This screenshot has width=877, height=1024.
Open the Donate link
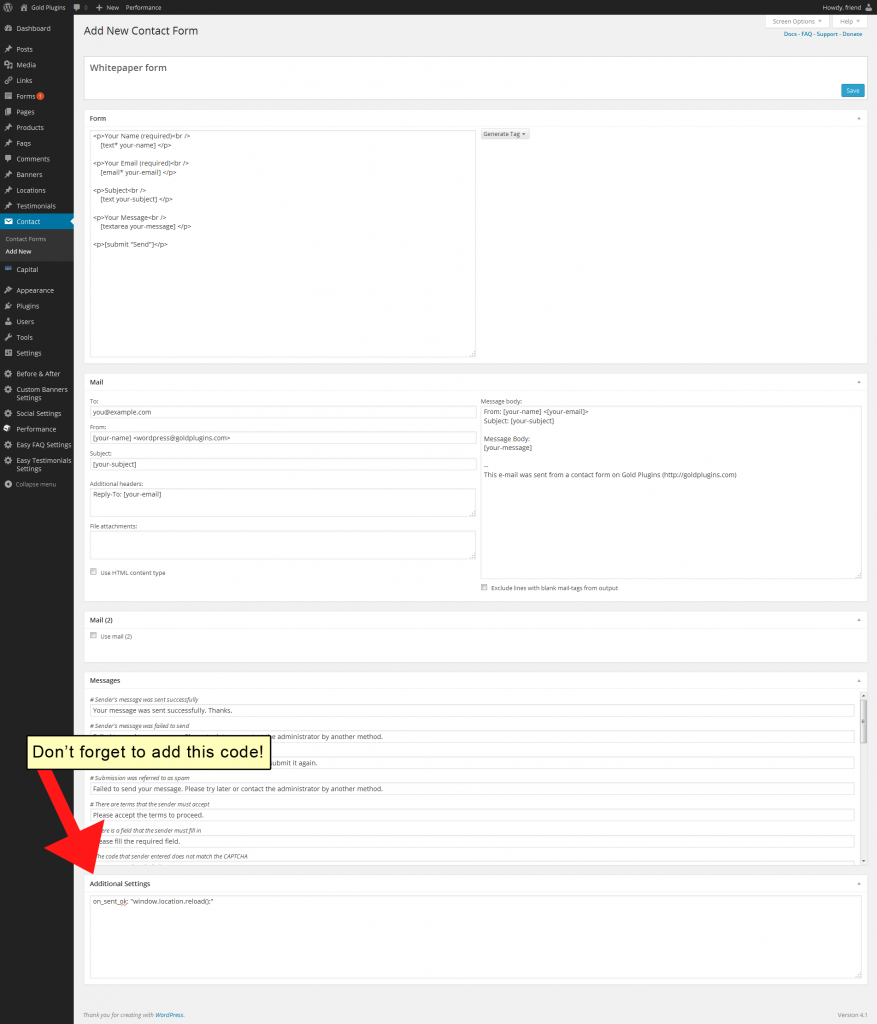click(x=851, y=34)
